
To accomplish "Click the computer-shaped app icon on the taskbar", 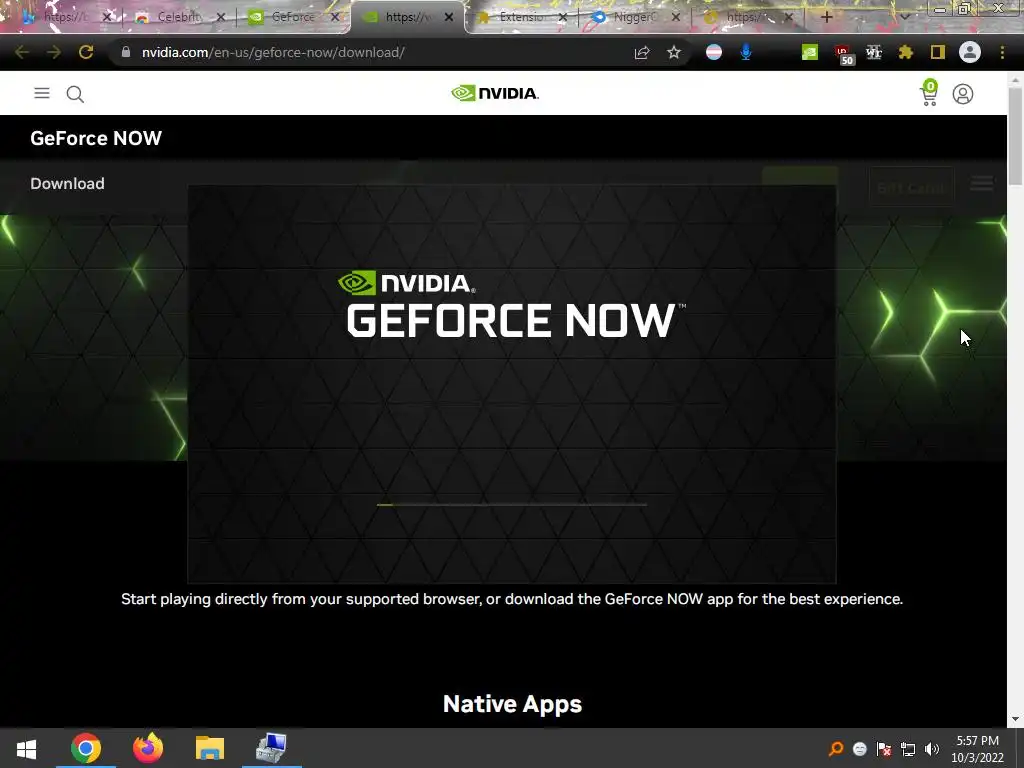I will click(271, 748).
